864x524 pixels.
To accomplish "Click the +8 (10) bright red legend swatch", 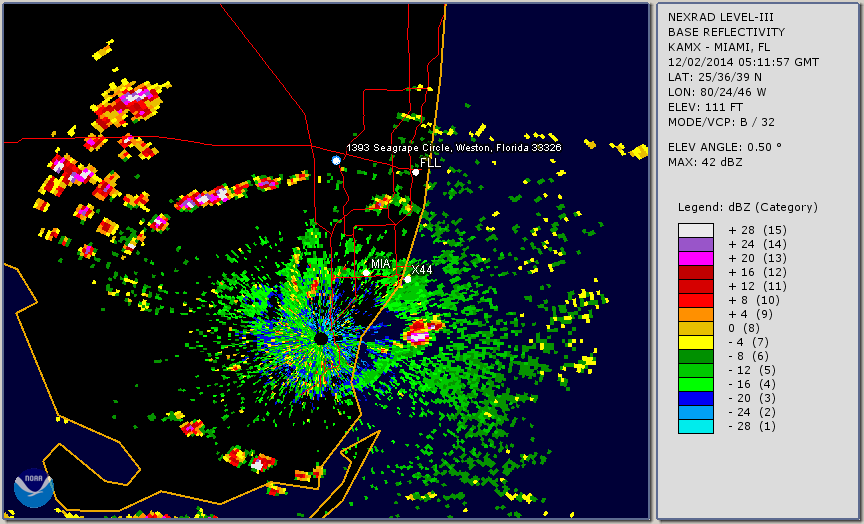I will 696,300.
